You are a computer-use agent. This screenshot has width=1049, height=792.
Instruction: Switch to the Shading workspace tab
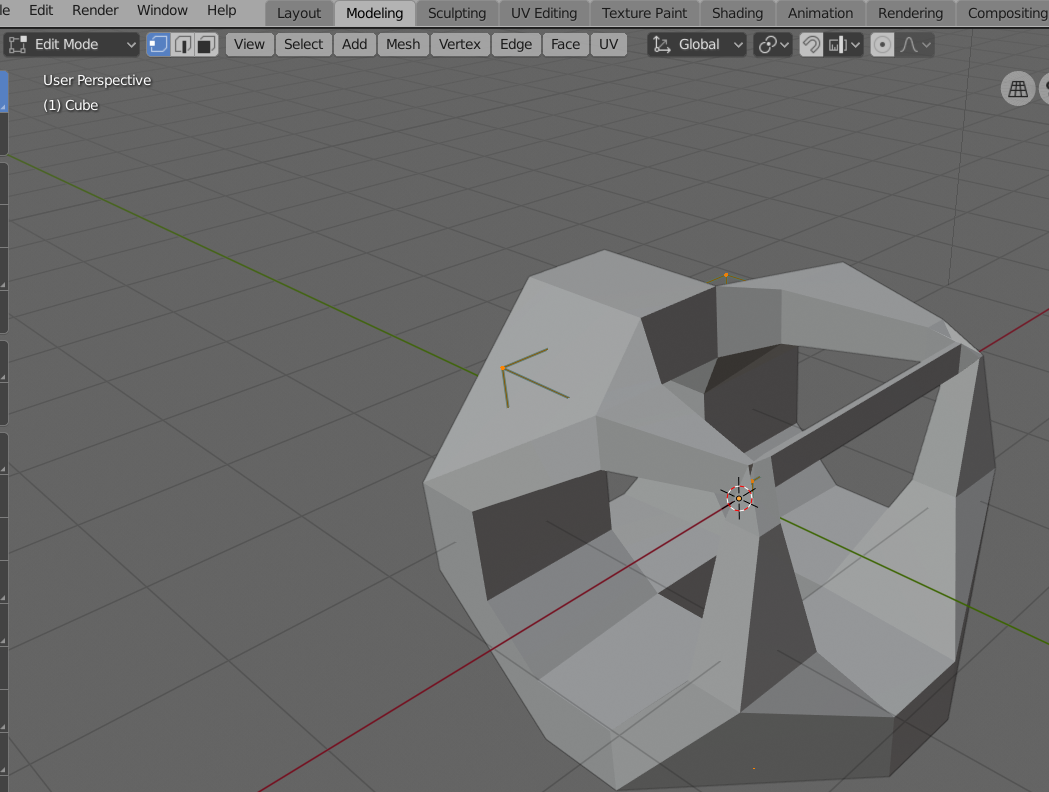tap(737, 13)
